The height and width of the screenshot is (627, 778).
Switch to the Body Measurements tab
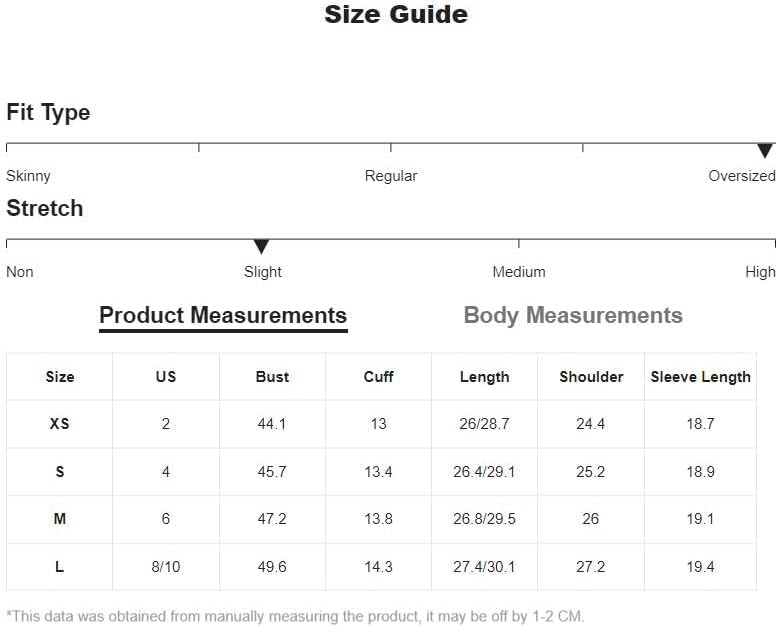point(573,315)
